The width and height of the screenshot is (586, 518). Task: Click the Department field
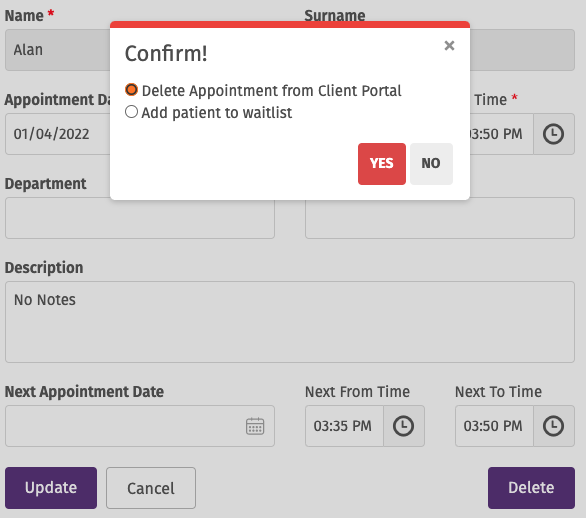coord(140,218)
